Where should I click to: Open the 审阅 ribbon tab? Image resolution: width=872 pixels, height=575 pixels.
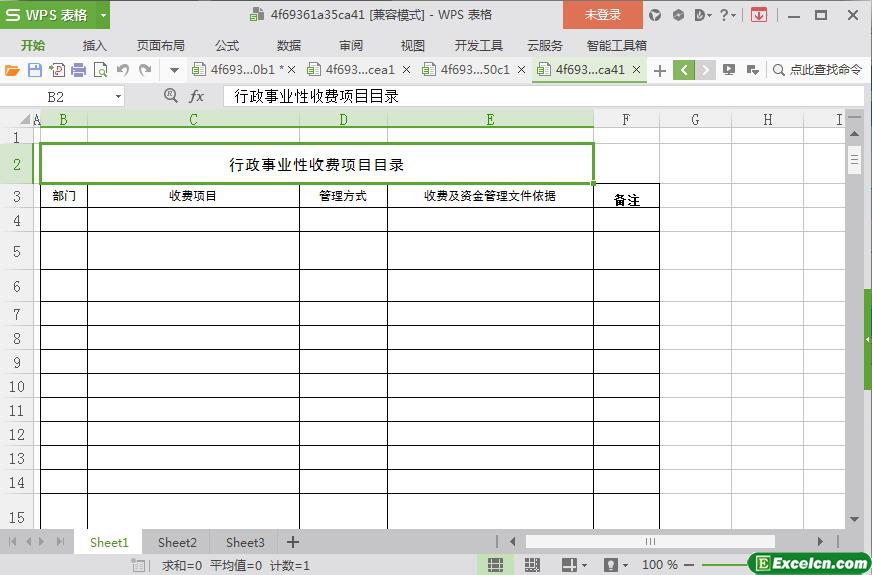[x=351, y=46]
